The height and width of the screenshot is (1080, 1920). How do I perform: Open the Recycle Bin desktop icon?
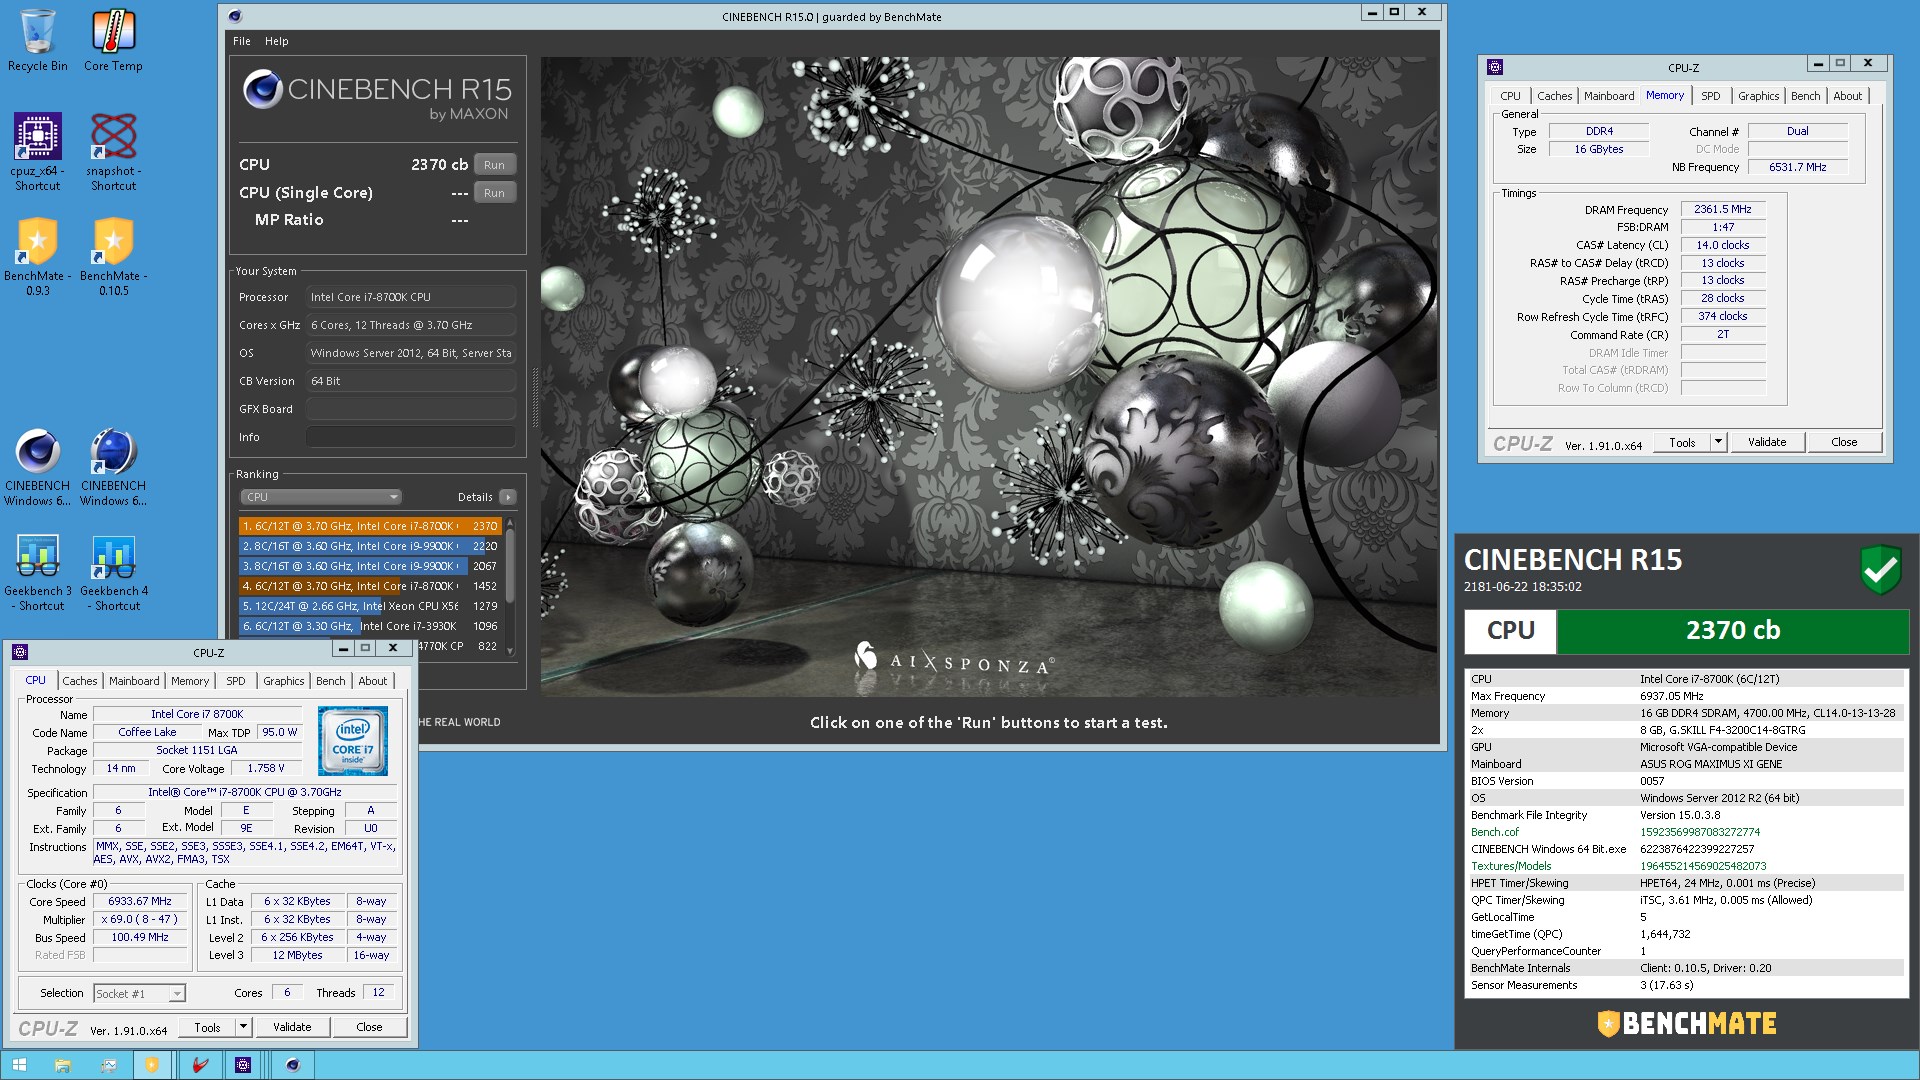click(x=37, y=40)
